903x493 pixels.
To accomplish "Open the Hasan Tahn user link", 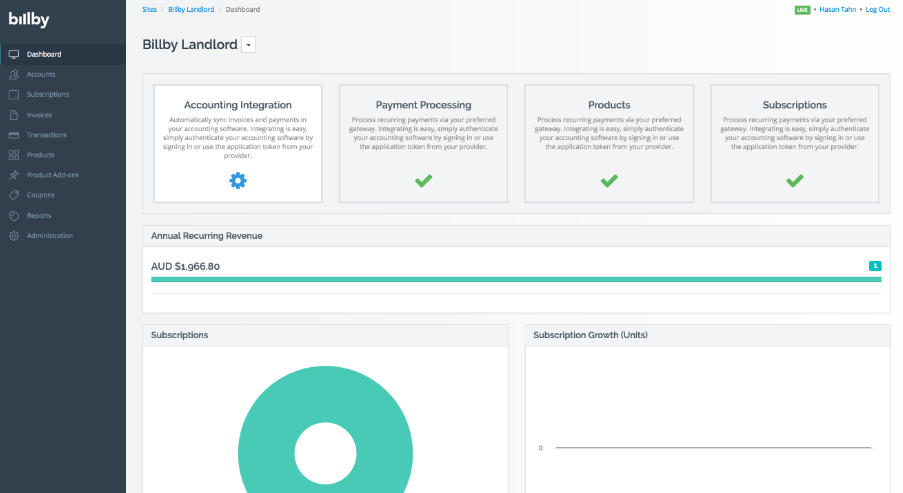I will [x=836, y=9].
